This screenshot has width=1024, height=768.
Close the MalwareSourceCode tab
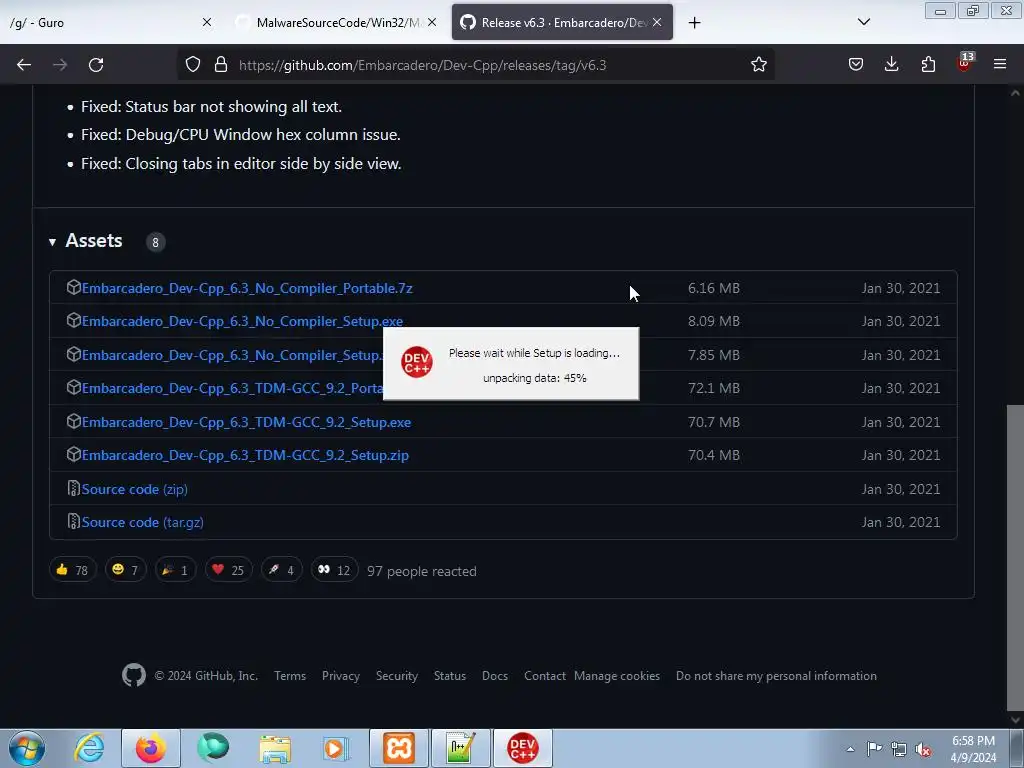coord(432,22)
